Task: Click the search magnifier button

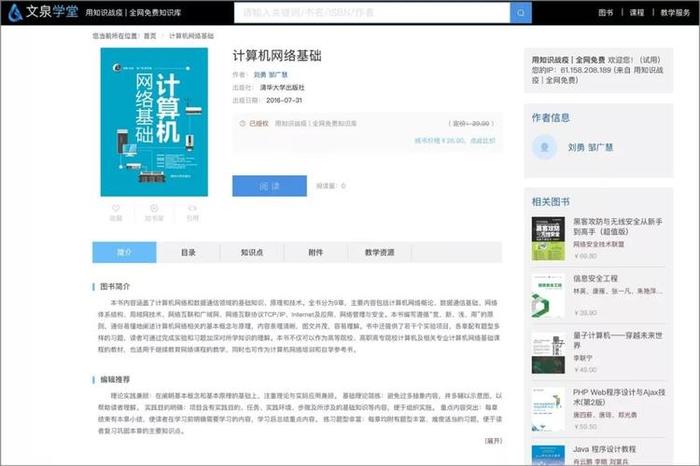Action: tap(521, 12)
